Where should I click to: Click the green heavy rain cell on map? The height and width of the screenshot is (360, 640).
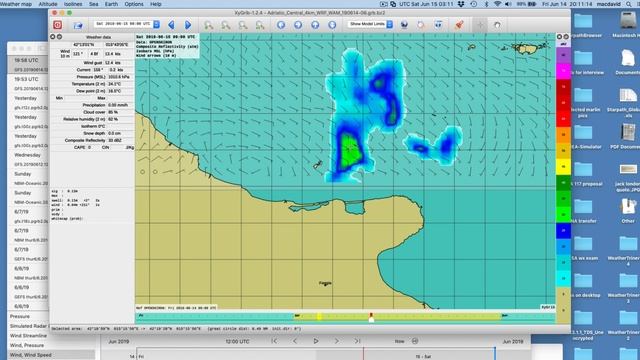351,150
